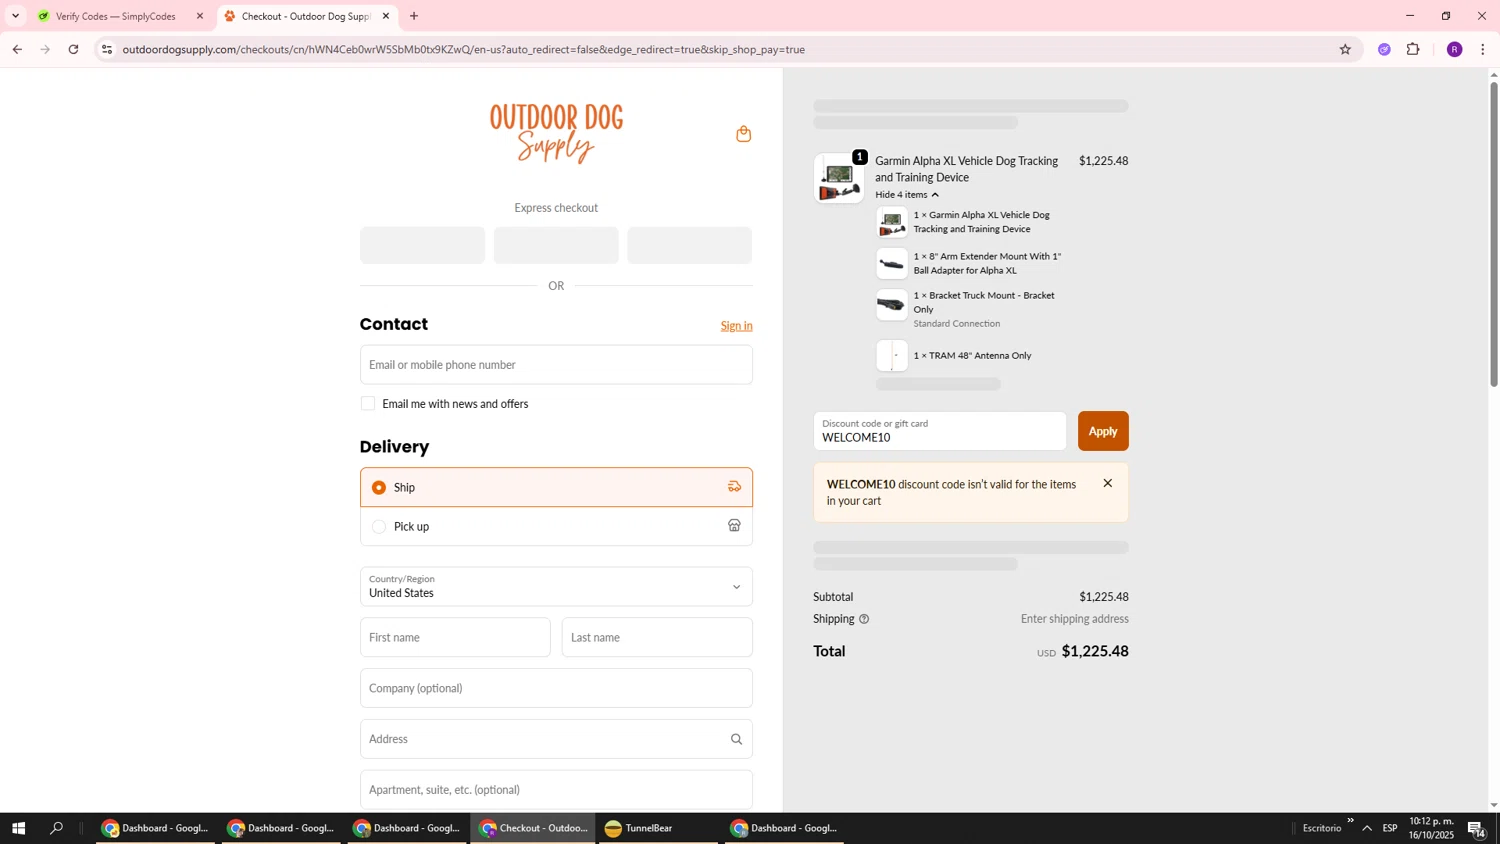1500x844 pixels.
Task: Open the Country/Region dropdown
Action: point(556,587)
